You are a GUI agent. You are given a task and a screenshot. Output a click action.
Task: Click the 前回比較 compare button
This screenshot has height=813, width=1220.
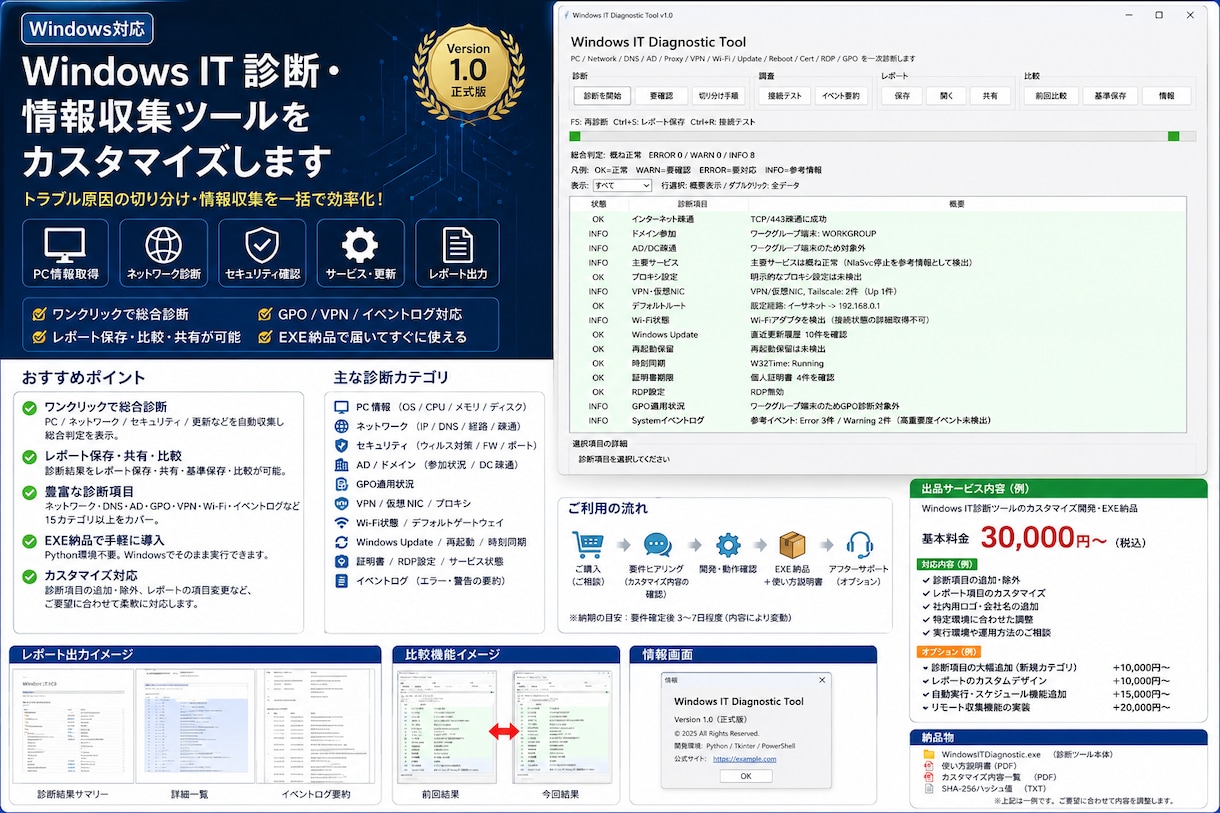pyautogui.click(x=1051, y=96)
